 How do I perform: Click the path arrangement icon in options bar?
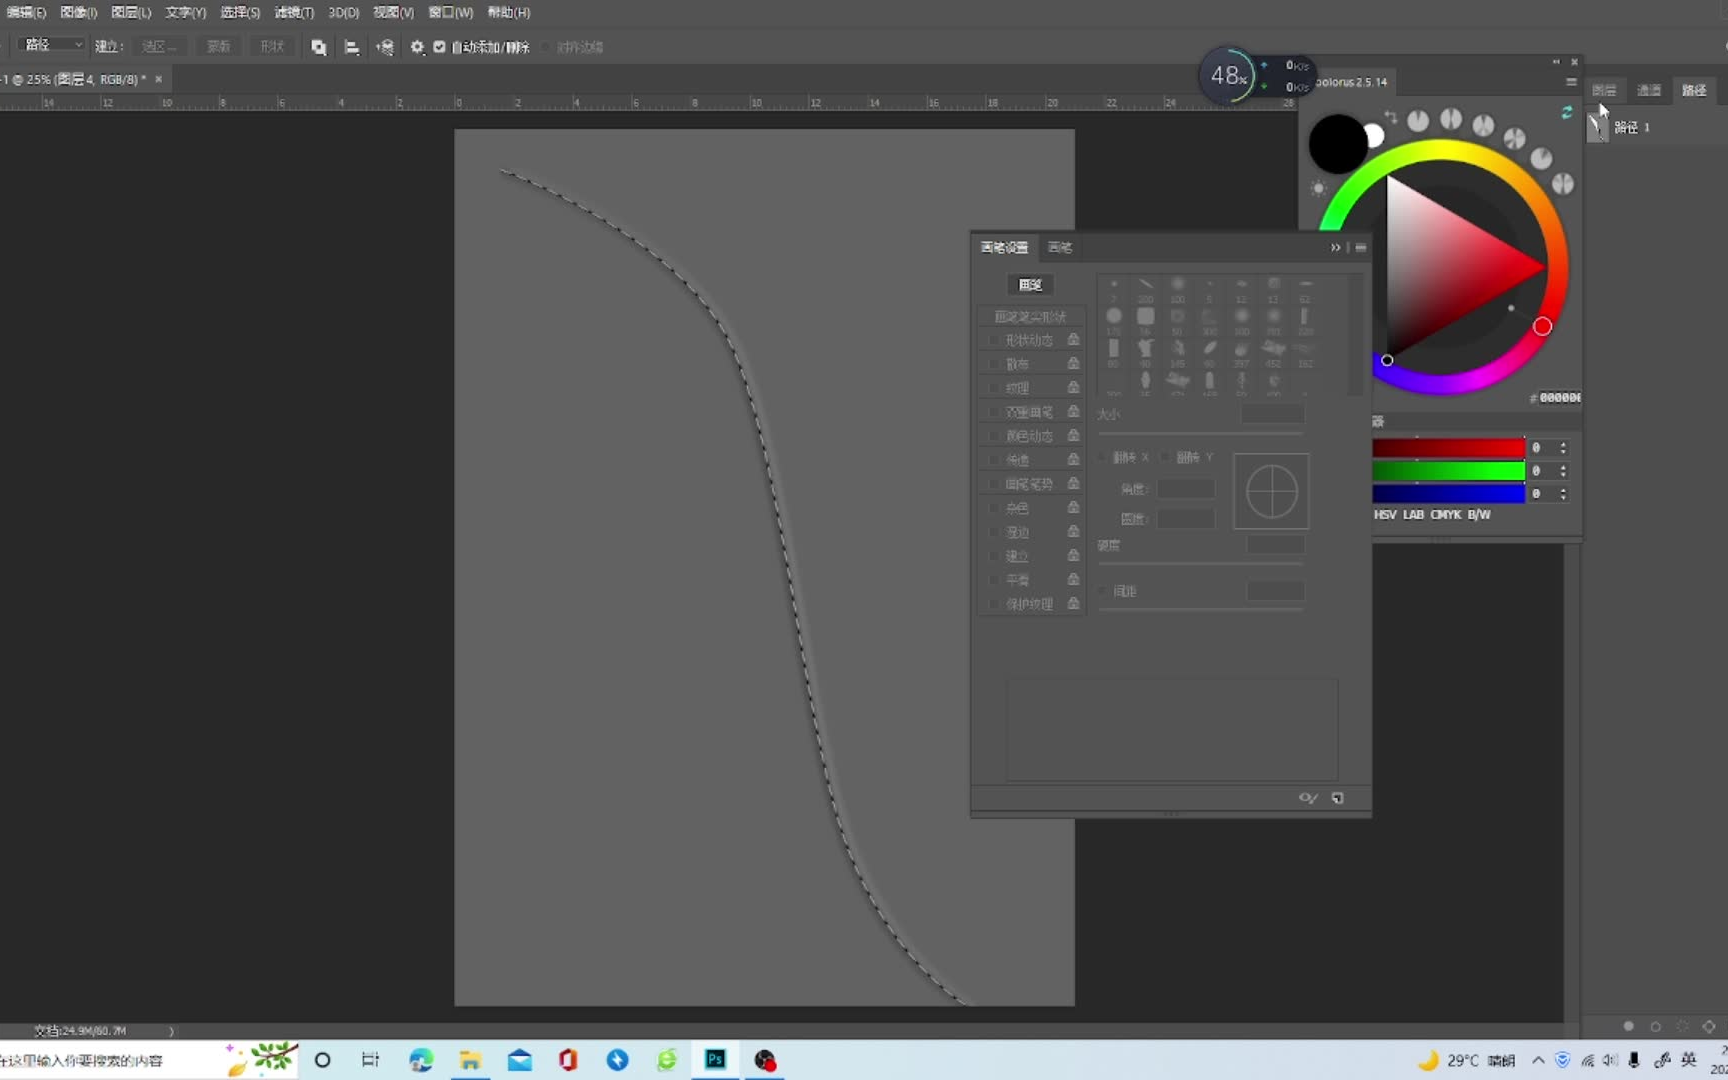[x=385, y=47]
